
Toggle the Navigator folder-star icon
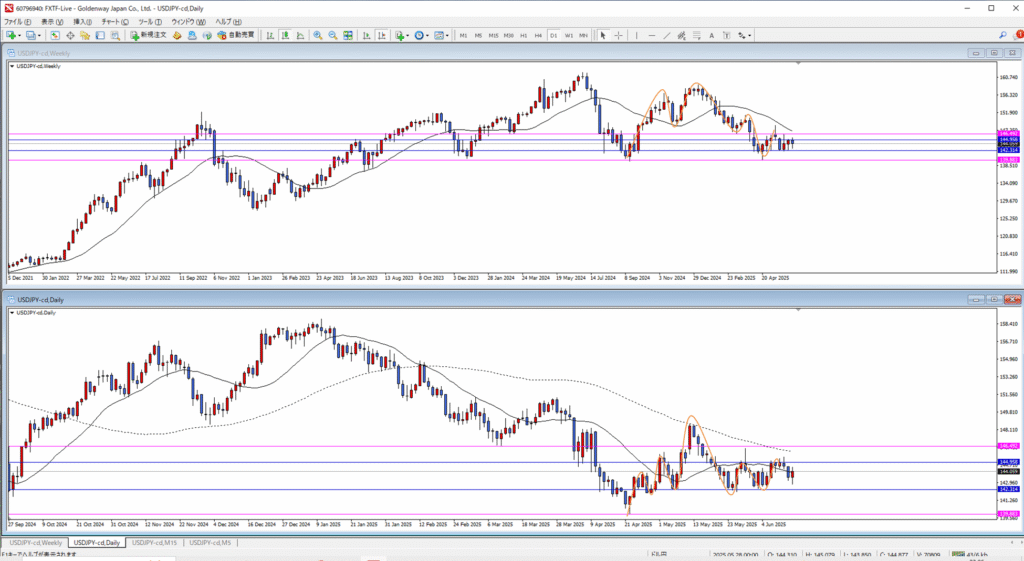click(85, 35)
